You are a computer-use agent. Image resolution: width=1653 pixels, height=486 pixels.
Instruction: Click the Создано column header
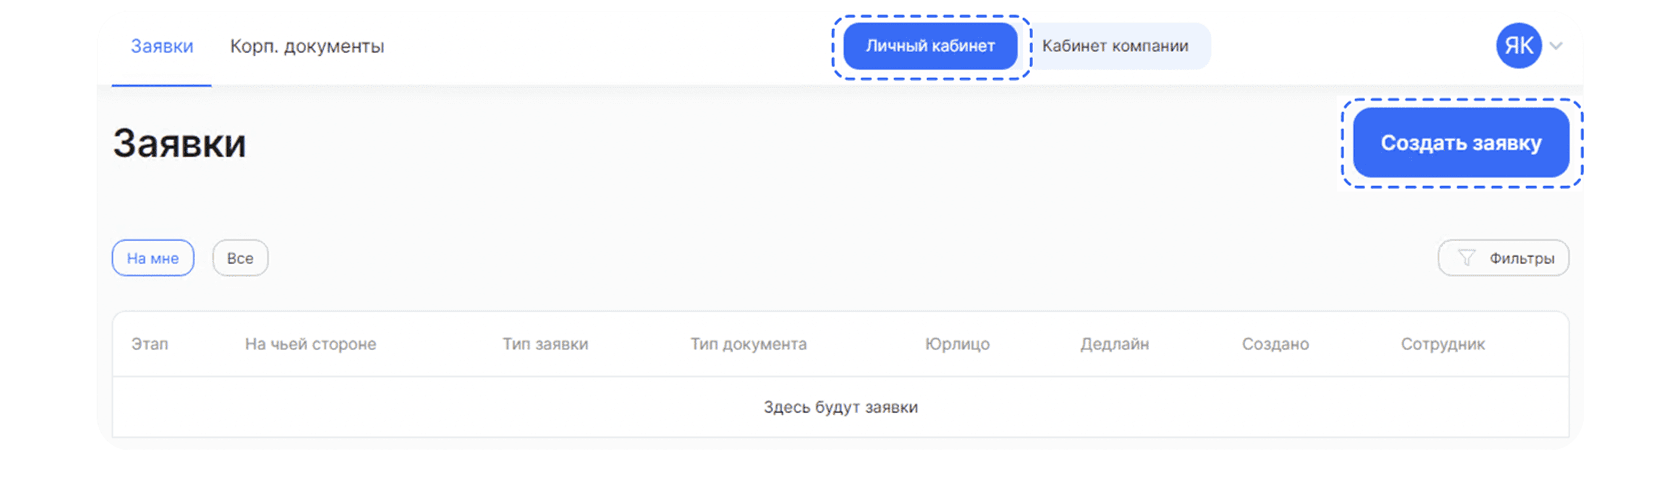[1275, 344]
